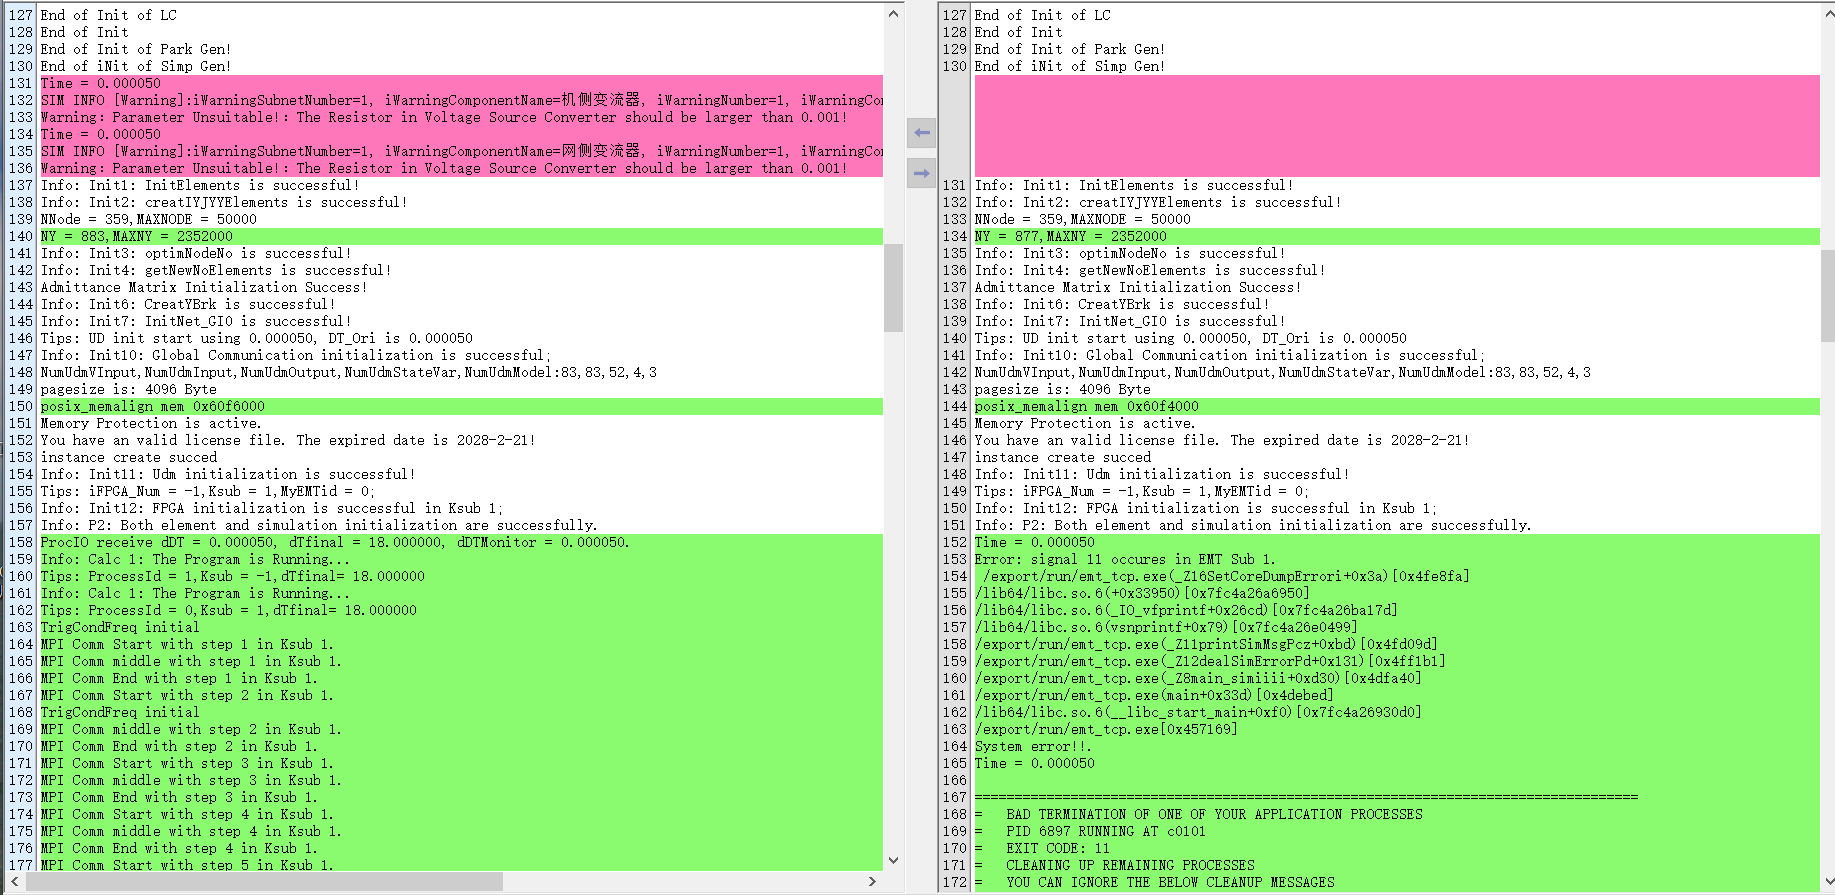Click the left-pointing blue merge arrow button
This screenshot has width=1835, height=895.
[921, 133]
